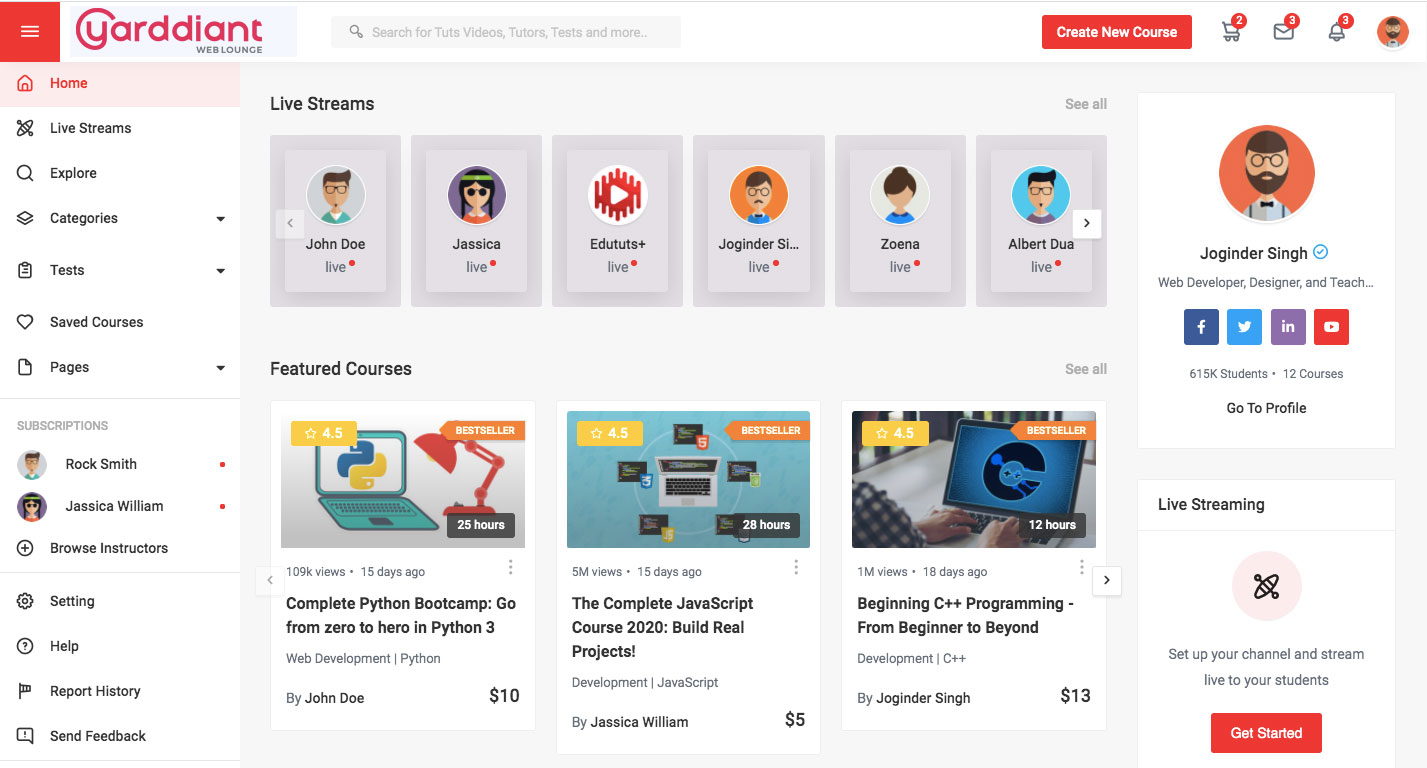Open notifications via the bell icon

(1336, 31)
